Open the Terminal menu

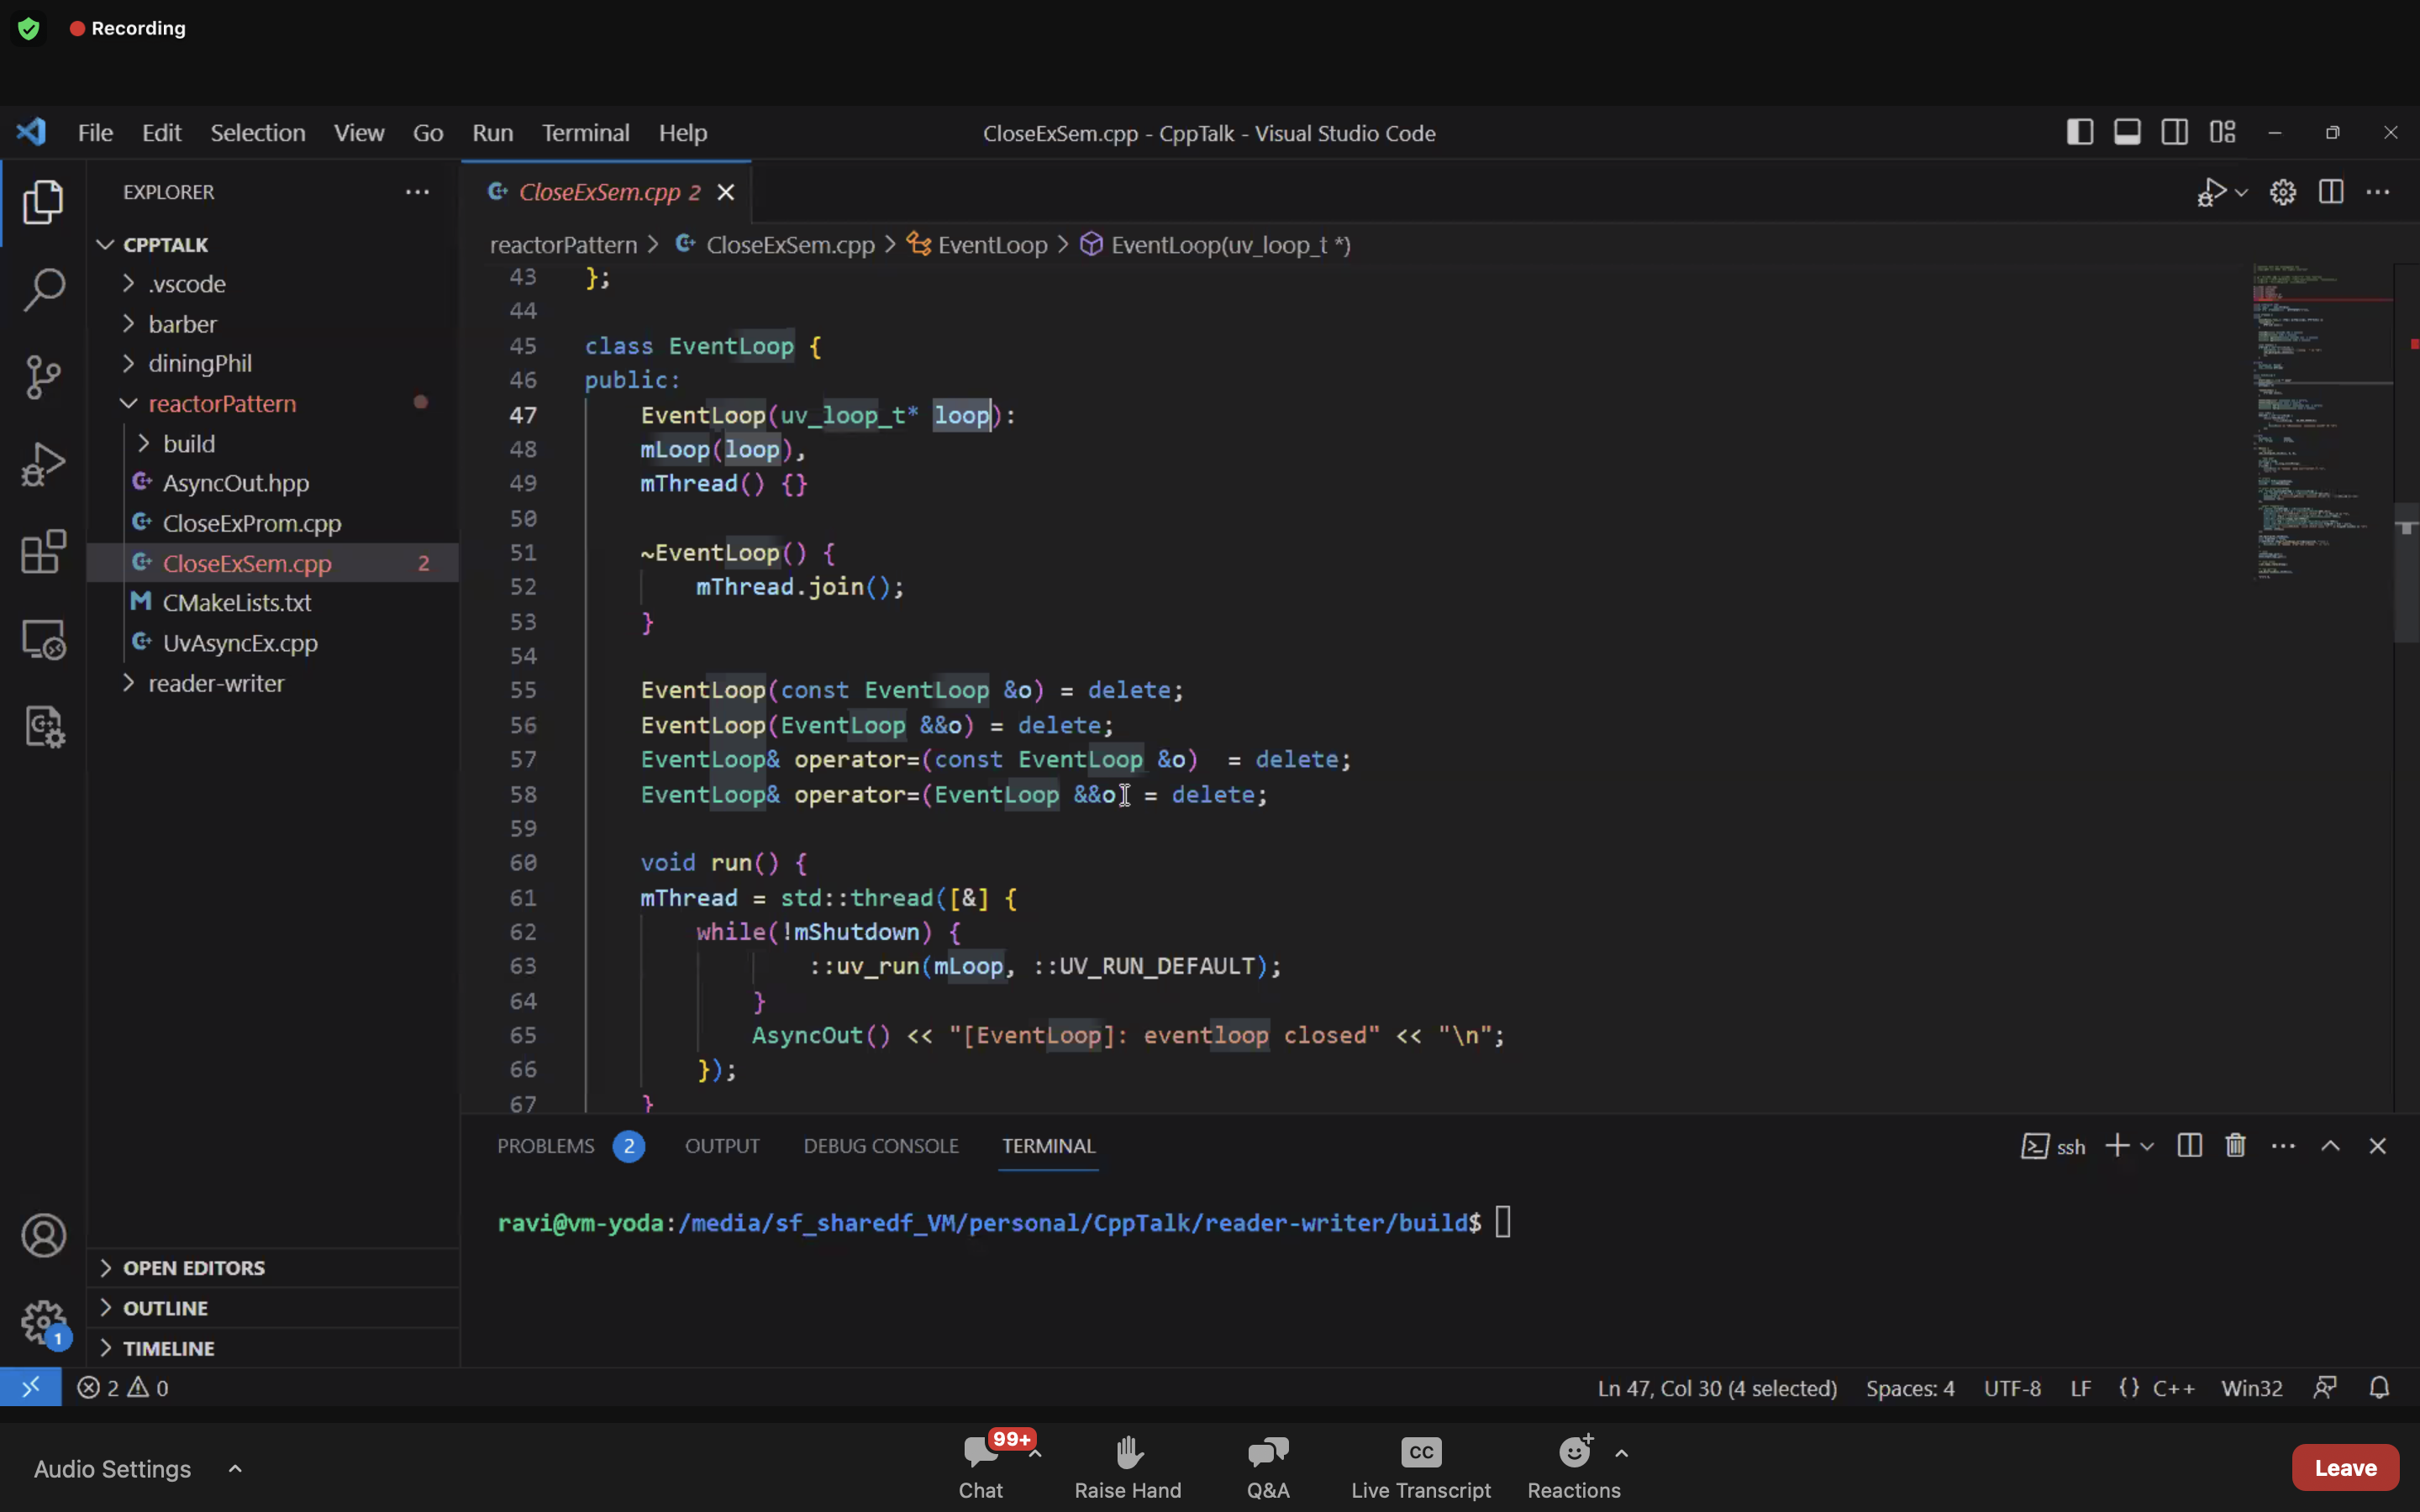click(585, 133)
